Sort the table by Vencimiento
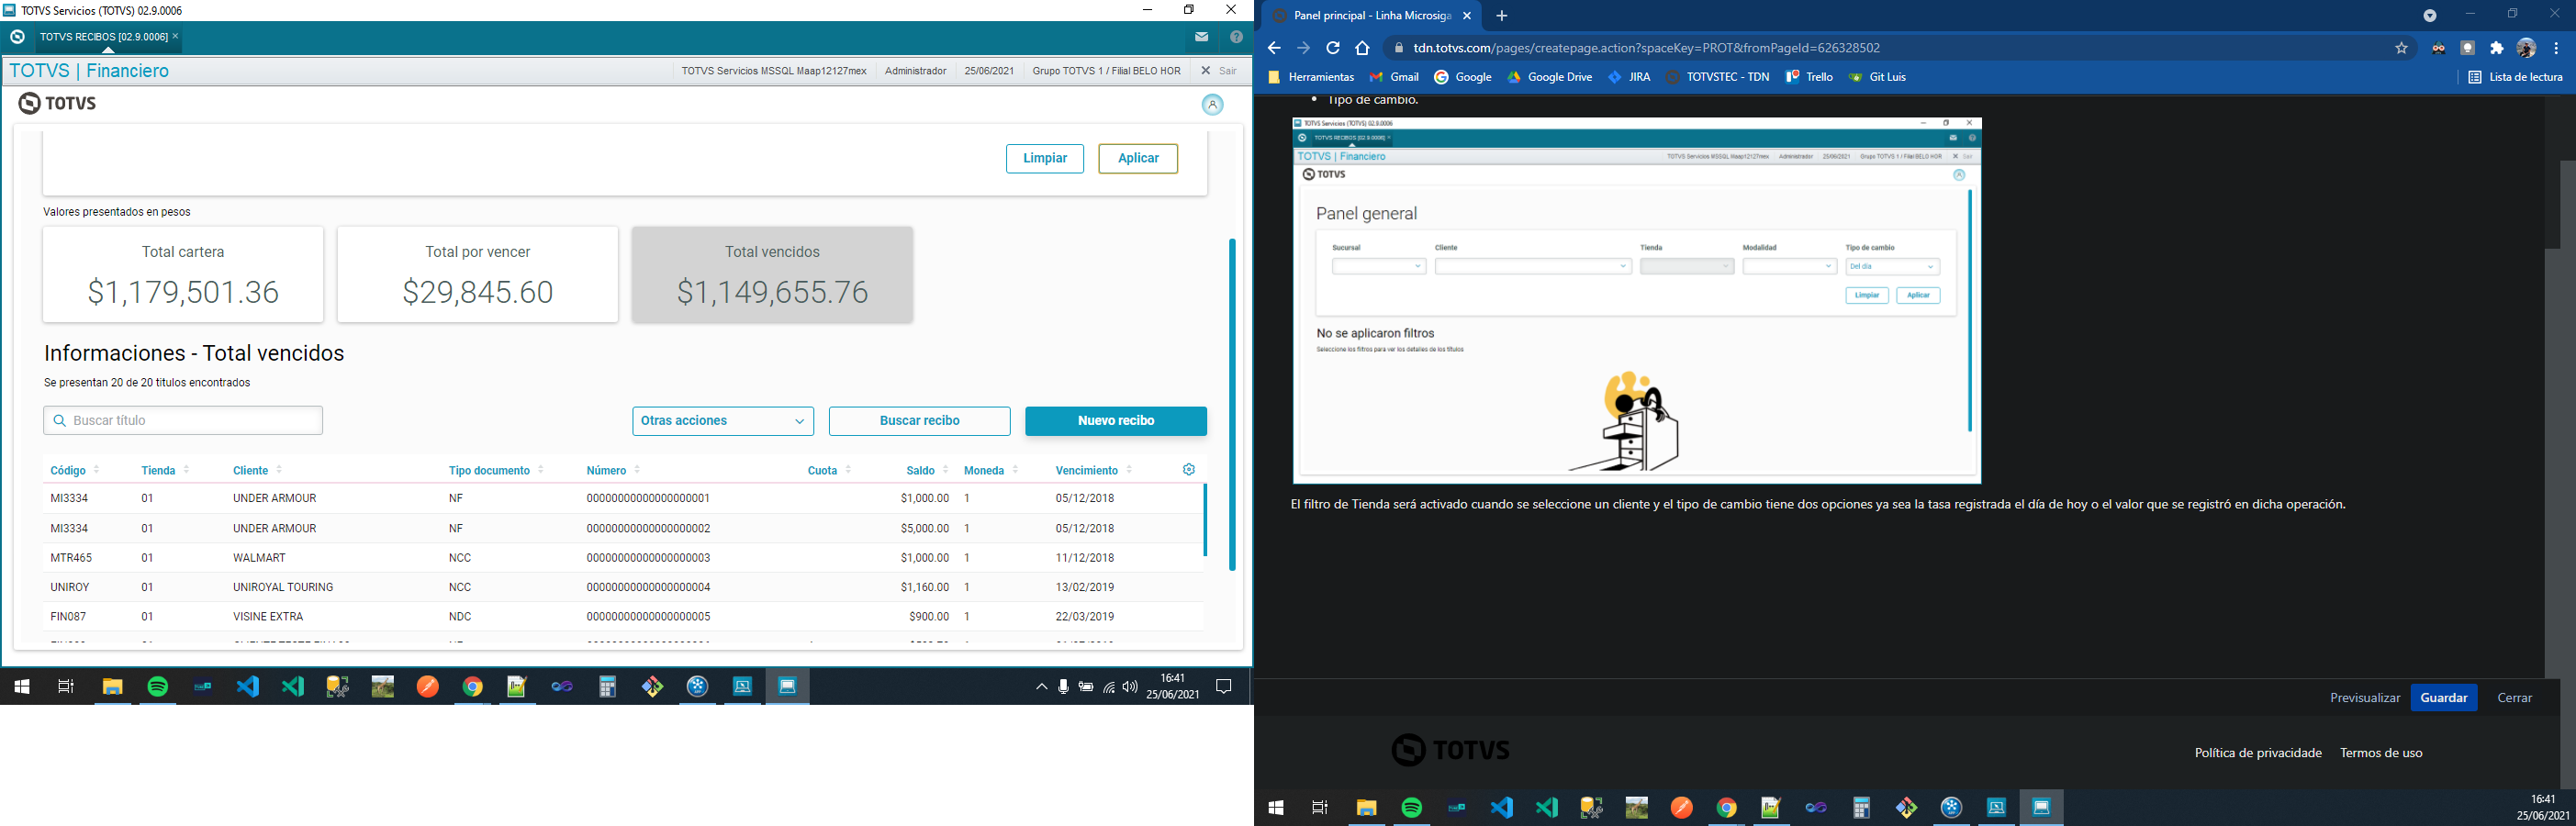 tap(1094, 470)
